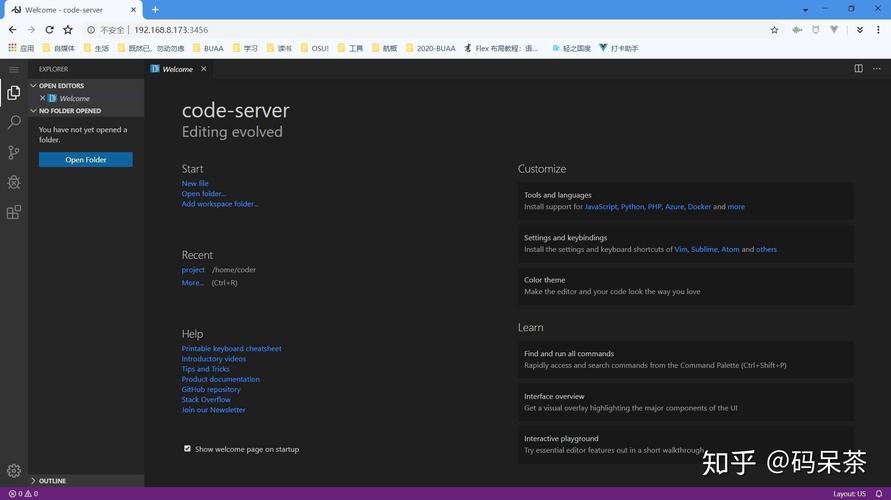Open the Interactive playground card
891x500 pixels.
tap(685, 444)
